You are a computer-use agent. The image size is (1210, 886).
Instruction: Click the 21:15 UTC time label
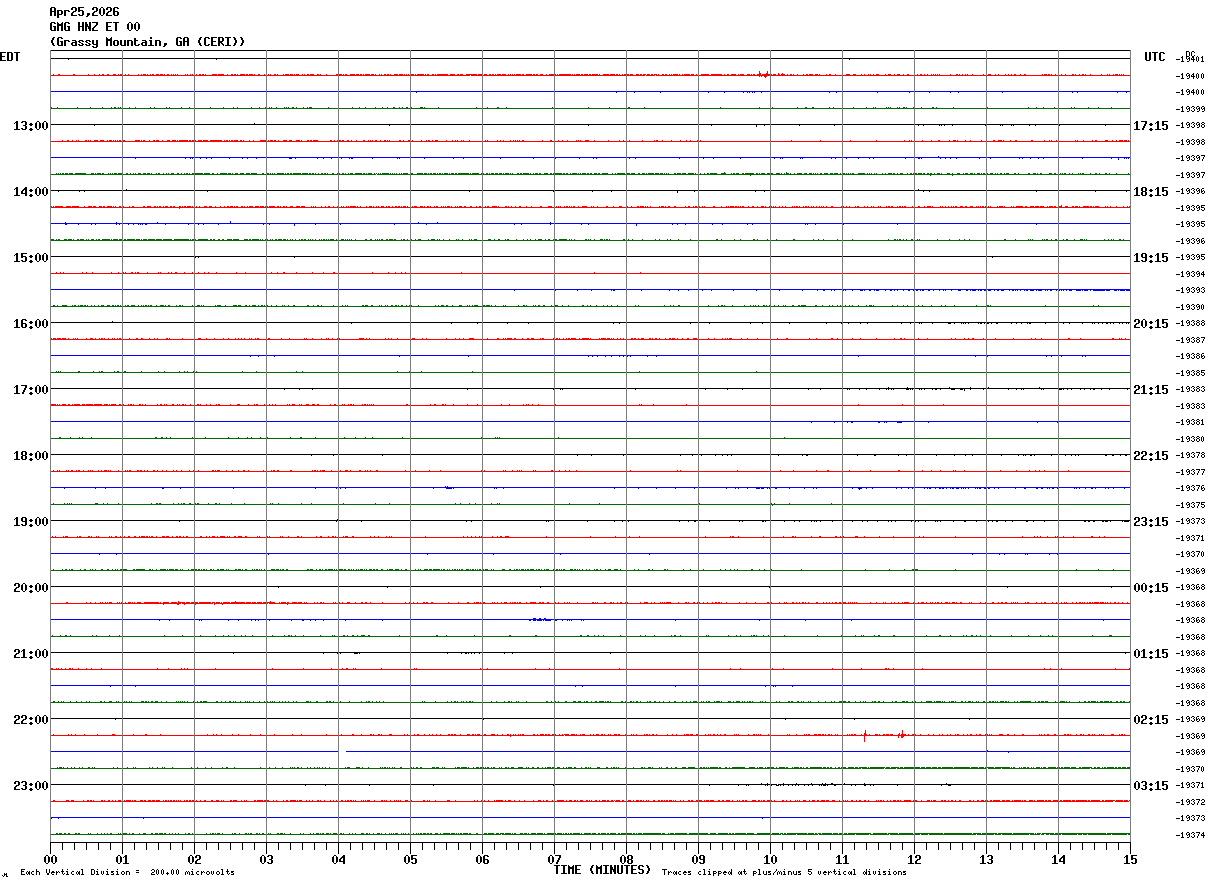(1151, 389)
